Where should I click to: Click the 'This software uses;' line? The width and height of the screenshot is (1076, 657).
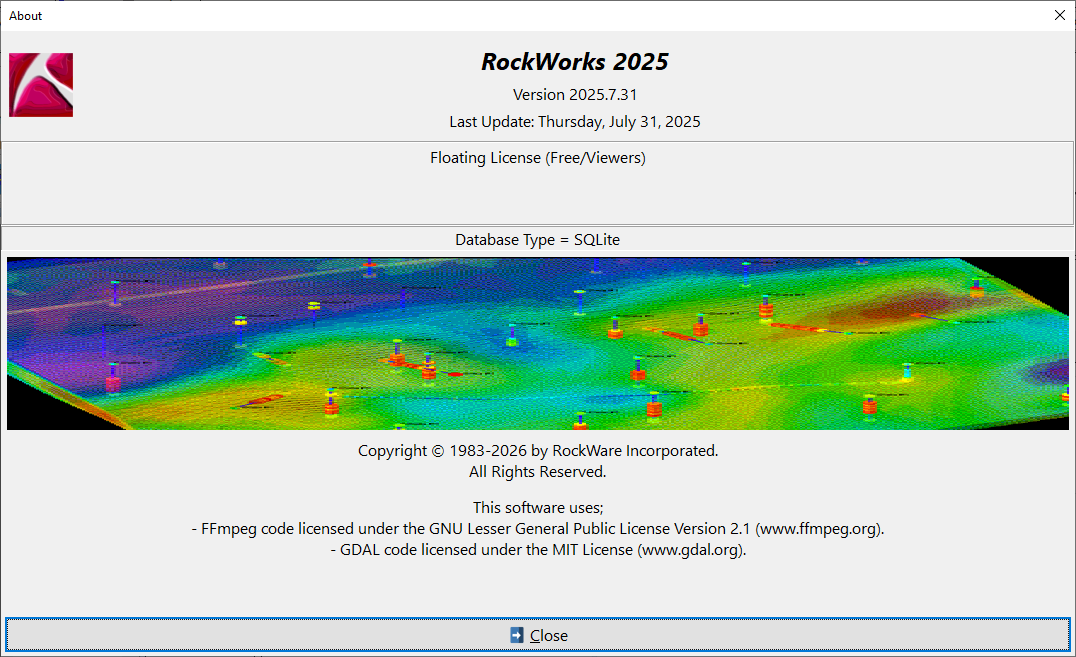point(538,508)
